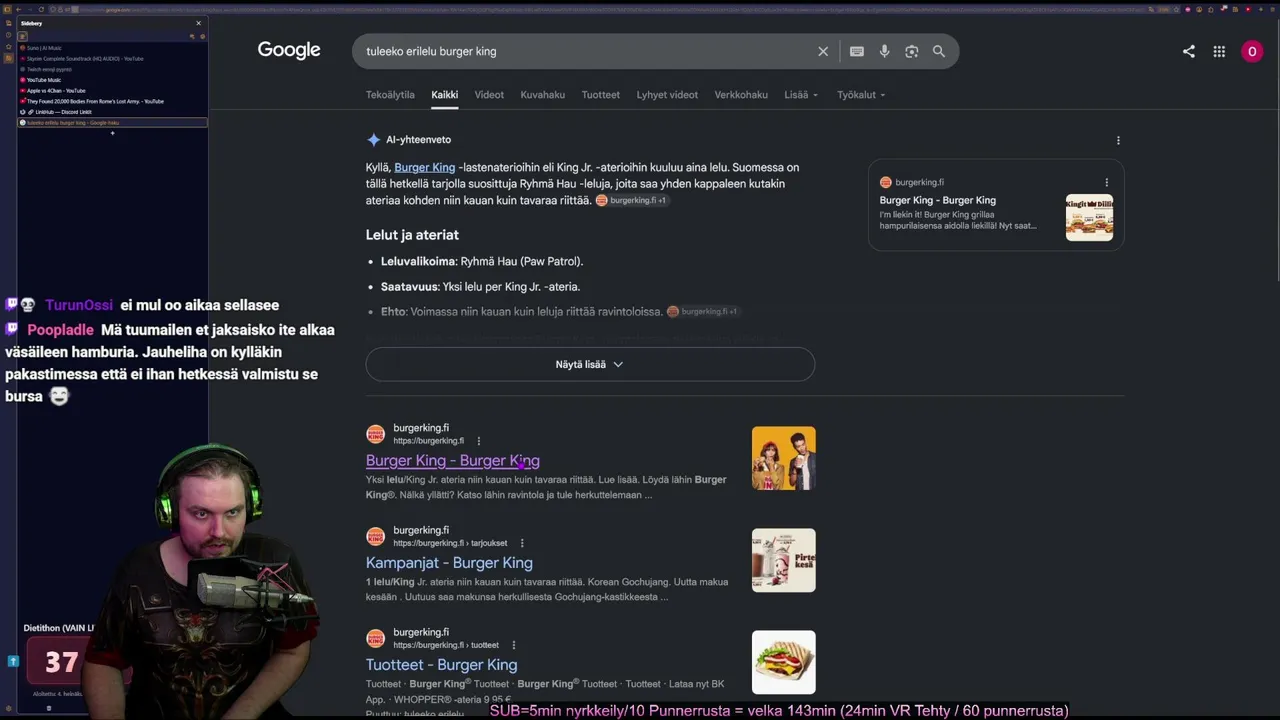Click the first result's thumbnail image

click(x=784, y=458)
